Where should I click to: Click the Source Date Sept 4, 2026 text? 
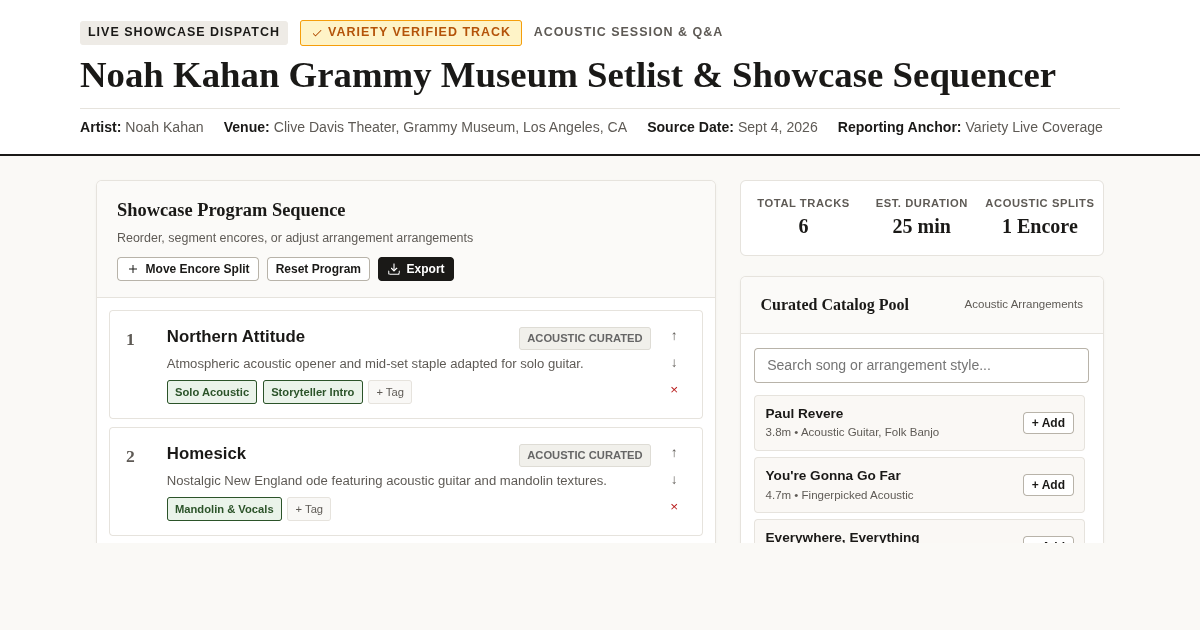[x=732, y=127]
